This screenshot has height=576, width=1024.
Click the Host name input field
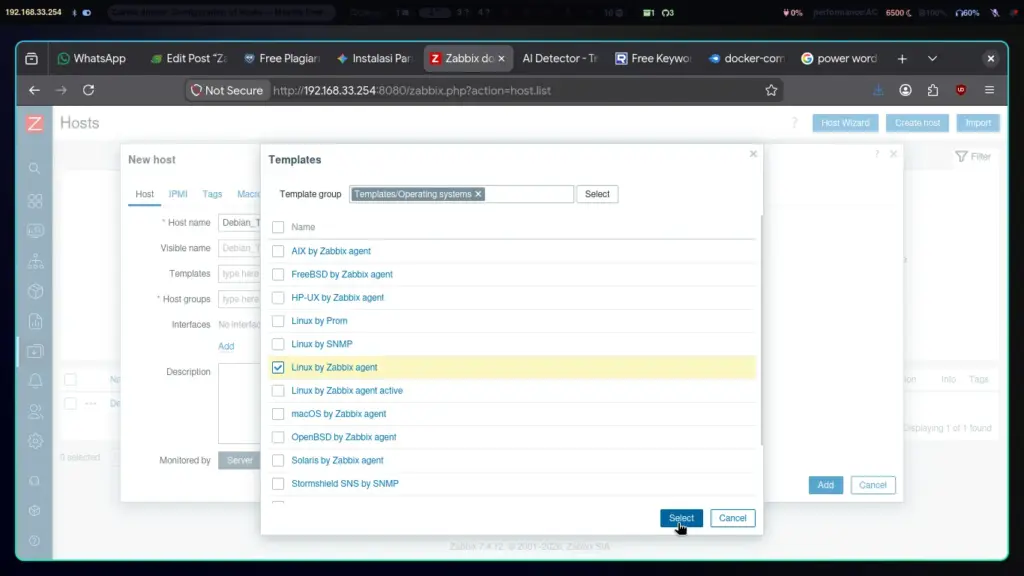[240, 223]
